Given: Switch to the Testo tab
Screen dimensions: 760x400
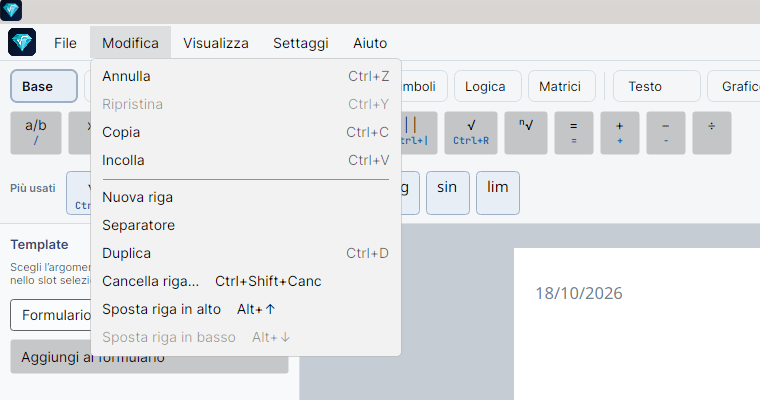Looking at the screenshot, I should 657,86.
